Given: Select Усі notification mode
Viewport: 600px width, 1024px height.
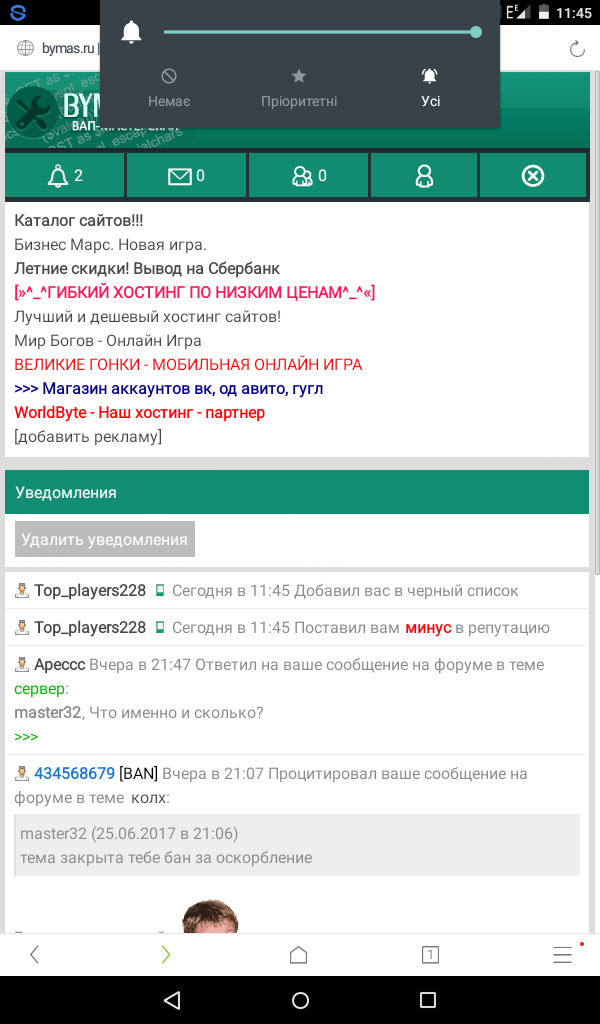Looking at the screenshot, I should [430, 89].
